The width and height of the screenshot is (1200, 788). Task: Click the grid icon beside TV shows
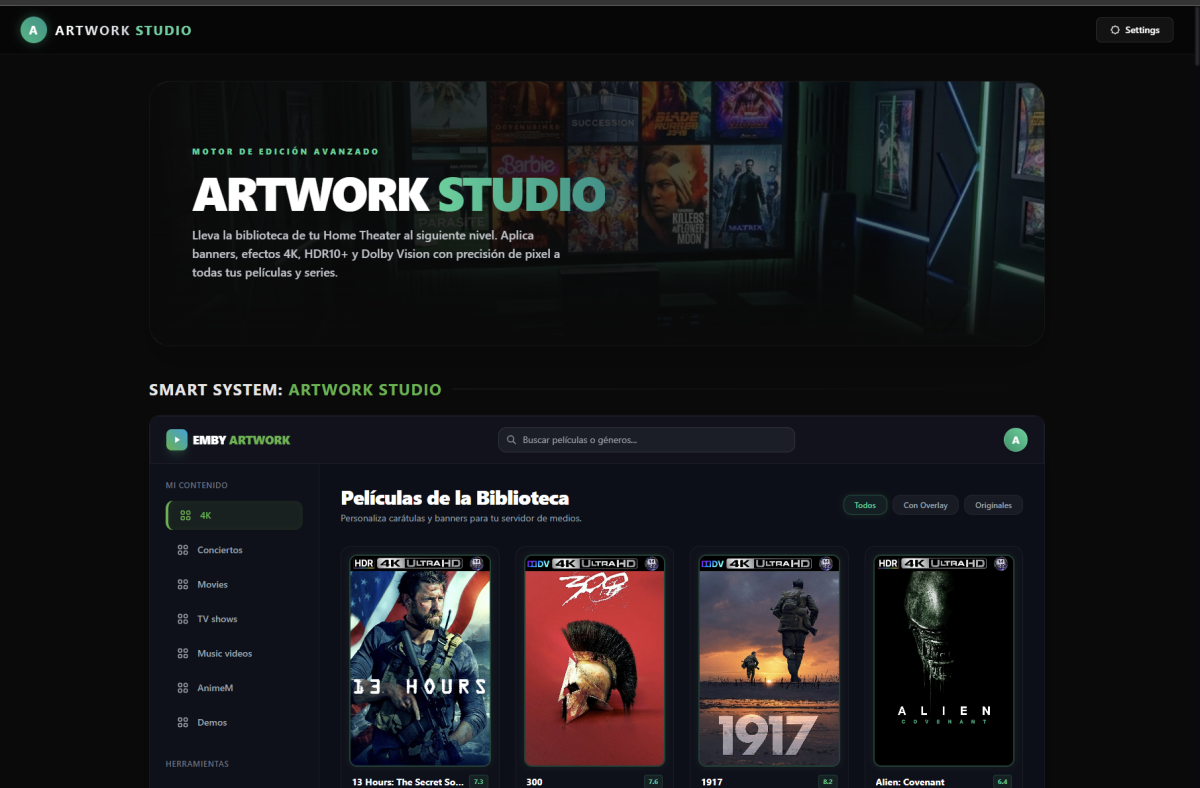pyautogui.click(x=182, y=619)
